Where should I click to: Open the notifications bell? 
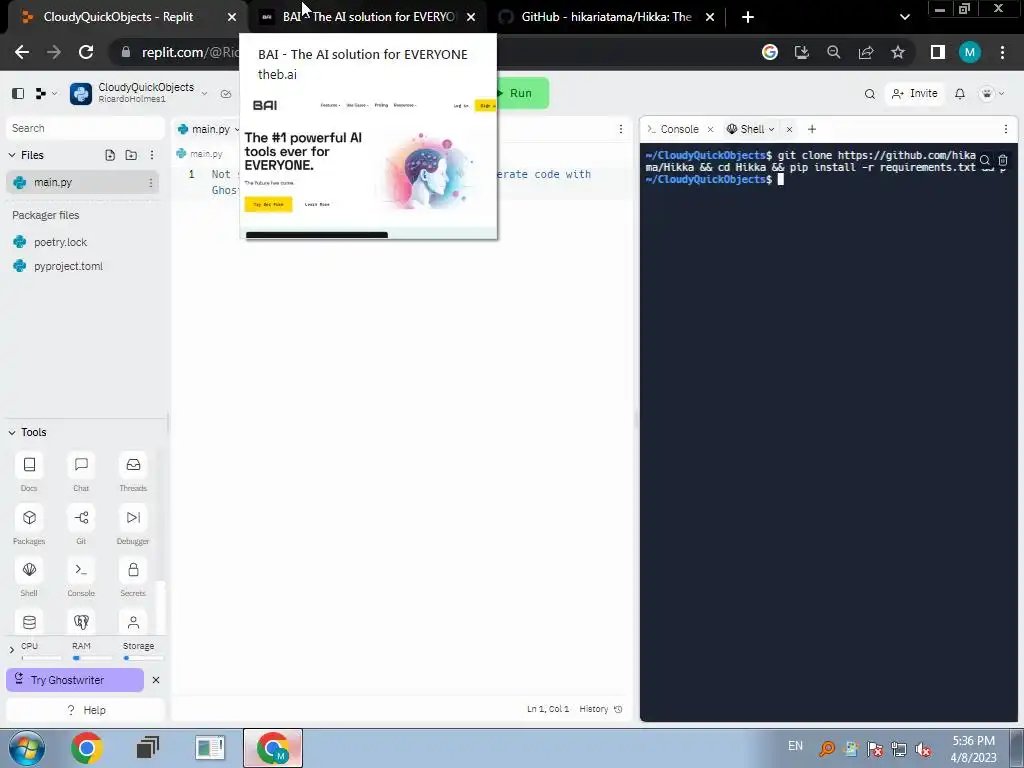point(960,94)
